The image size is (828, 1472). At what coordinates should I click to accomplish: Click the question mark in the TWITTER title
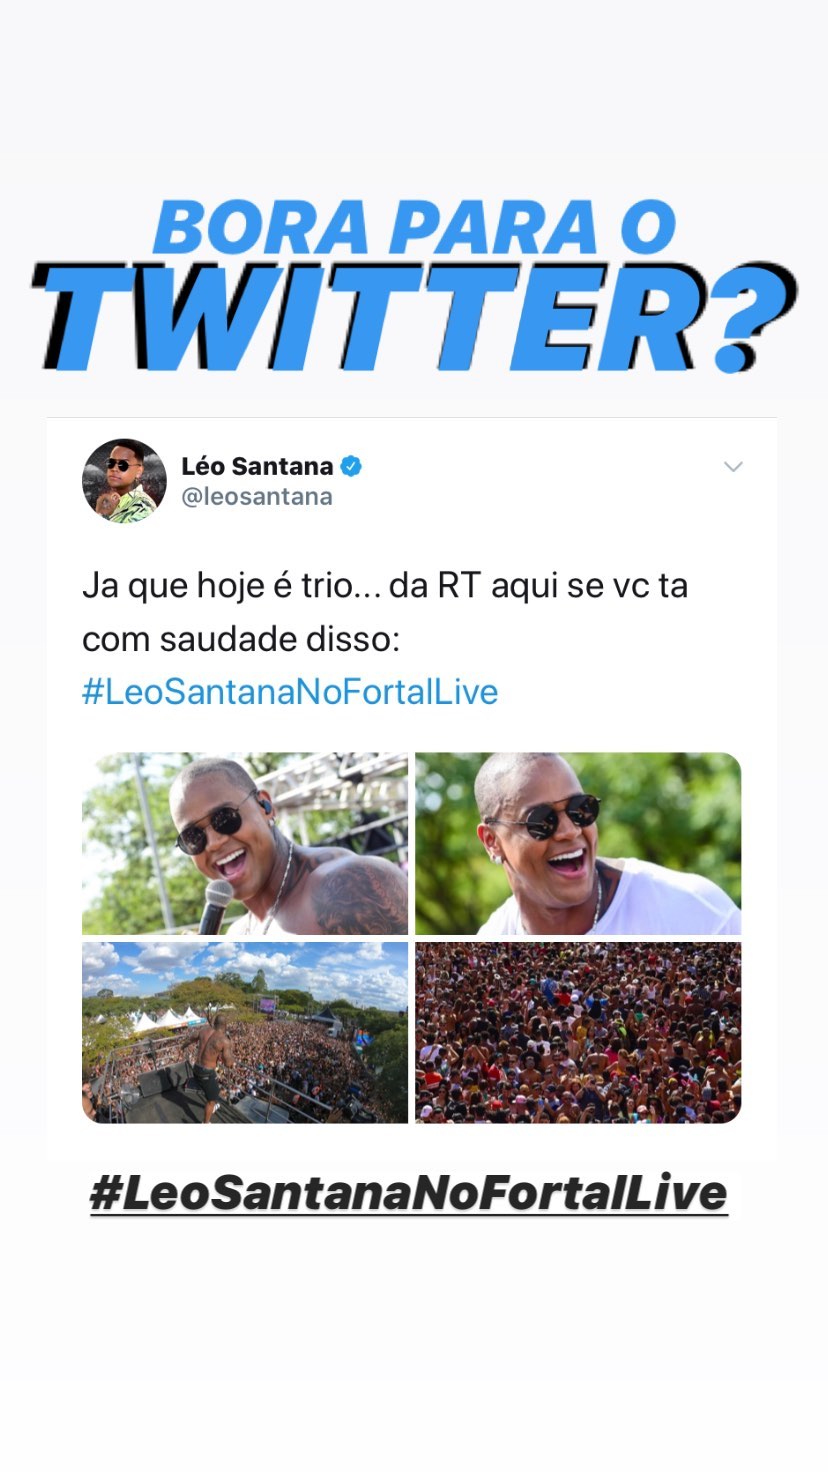point(751,316)
